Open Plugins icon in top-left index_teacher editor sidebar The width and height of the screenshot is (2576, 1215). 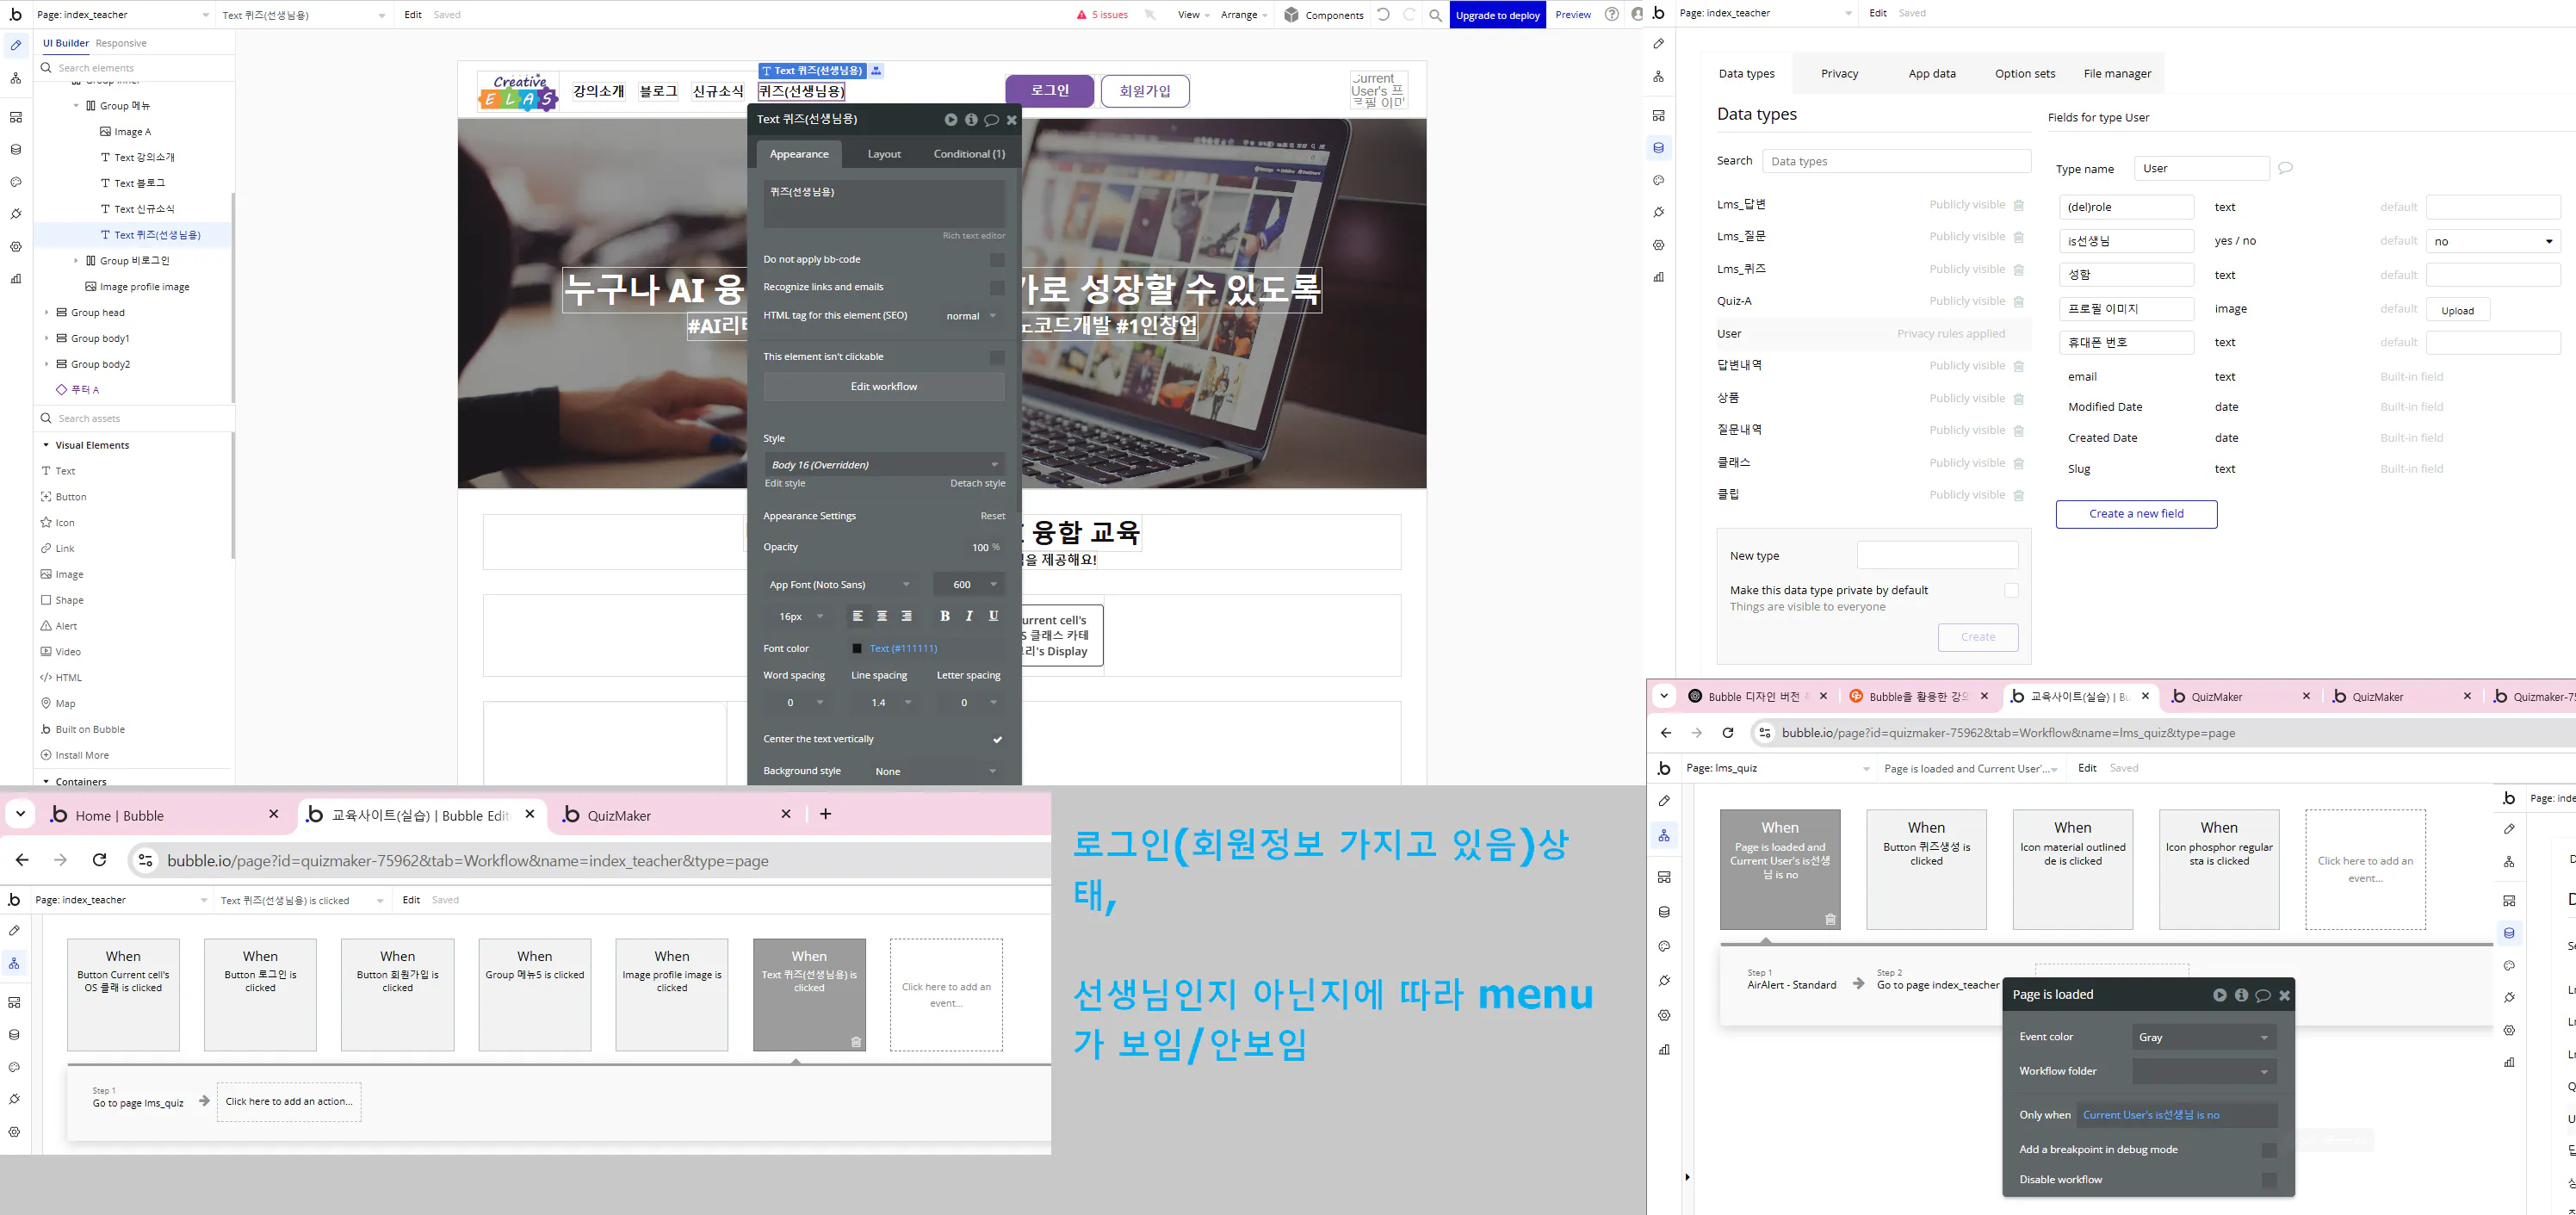pyautogui.click(x=15, y=214)
